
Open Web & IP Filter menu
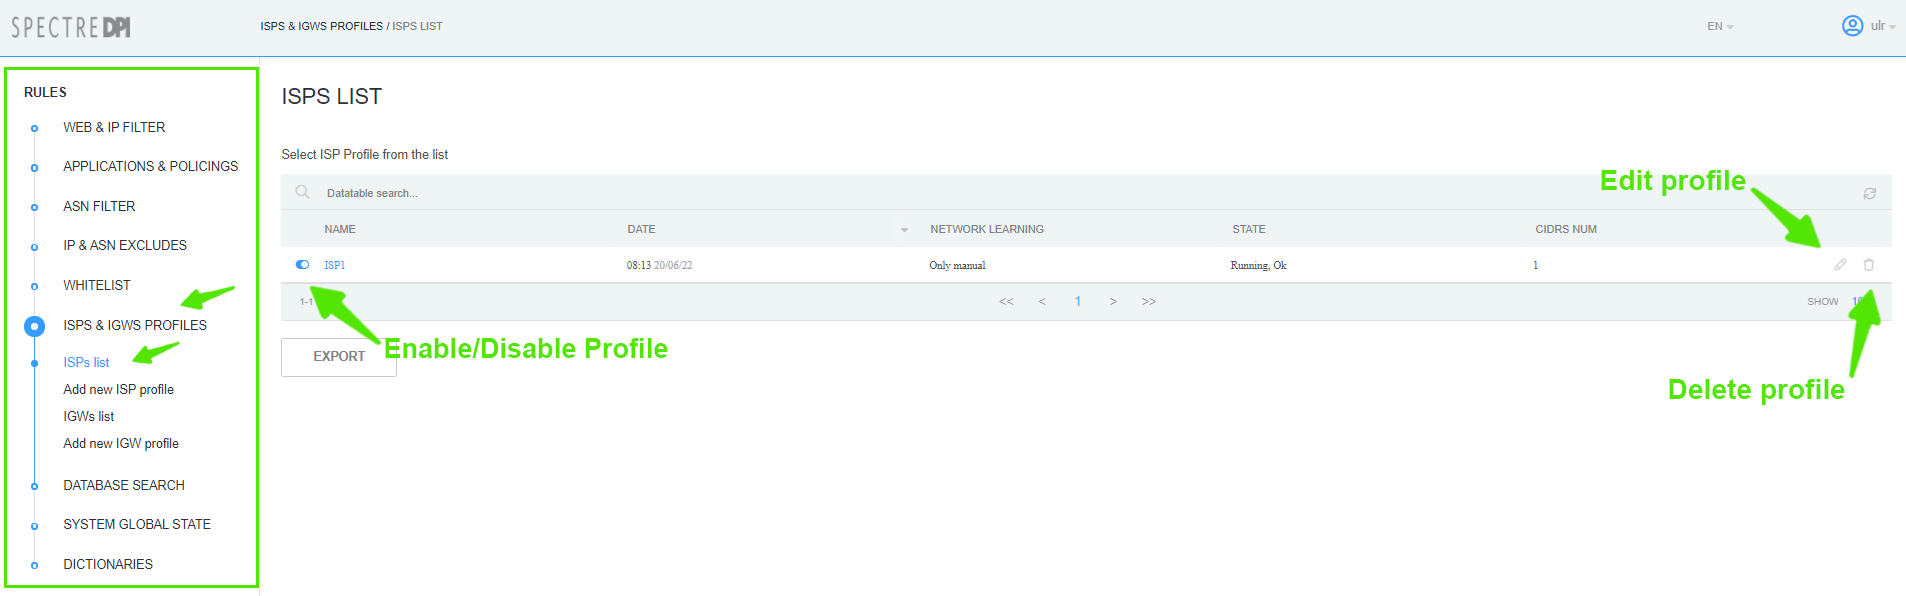114,127
